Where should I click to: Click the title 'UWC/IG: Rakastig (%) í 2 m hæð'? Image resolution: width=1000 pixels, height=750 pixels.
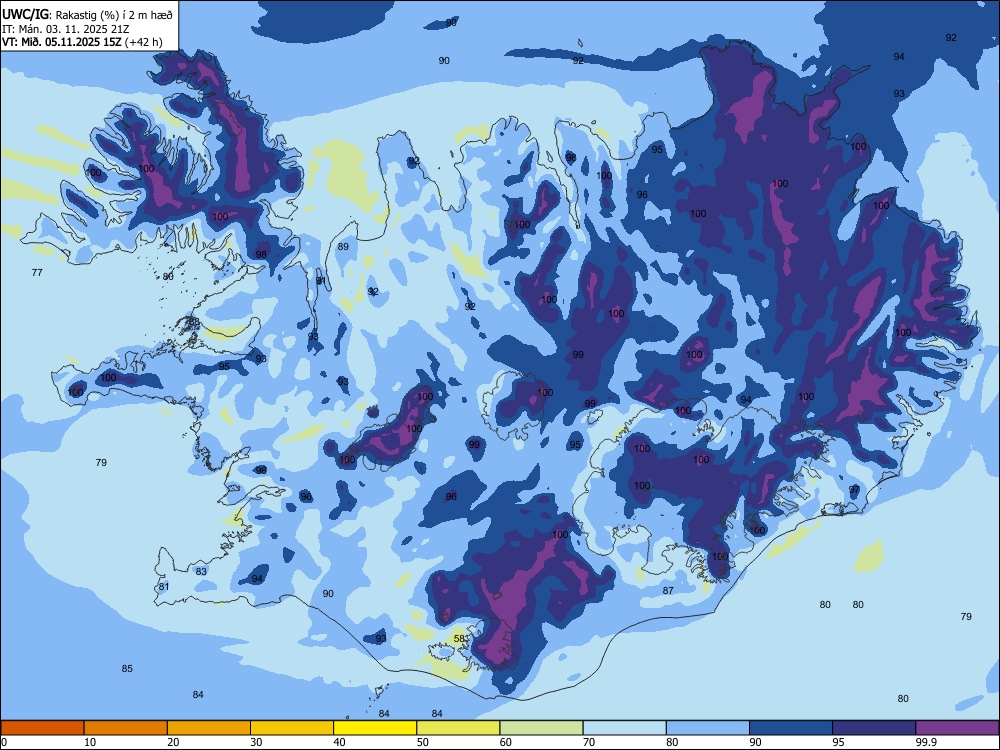click(x=87, y=14)
